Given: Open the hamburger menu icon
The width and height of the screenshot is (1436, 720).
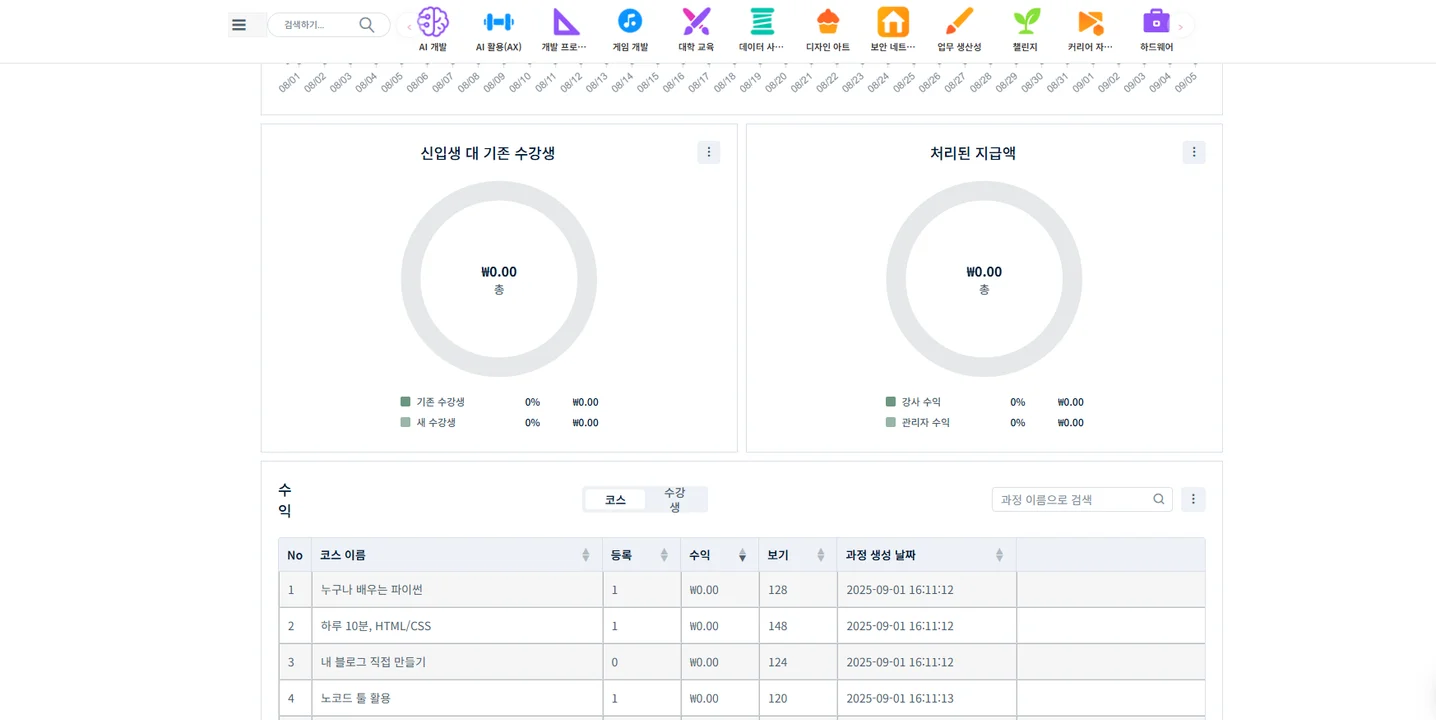Looking at the screenshot, I should click(239, 25).
